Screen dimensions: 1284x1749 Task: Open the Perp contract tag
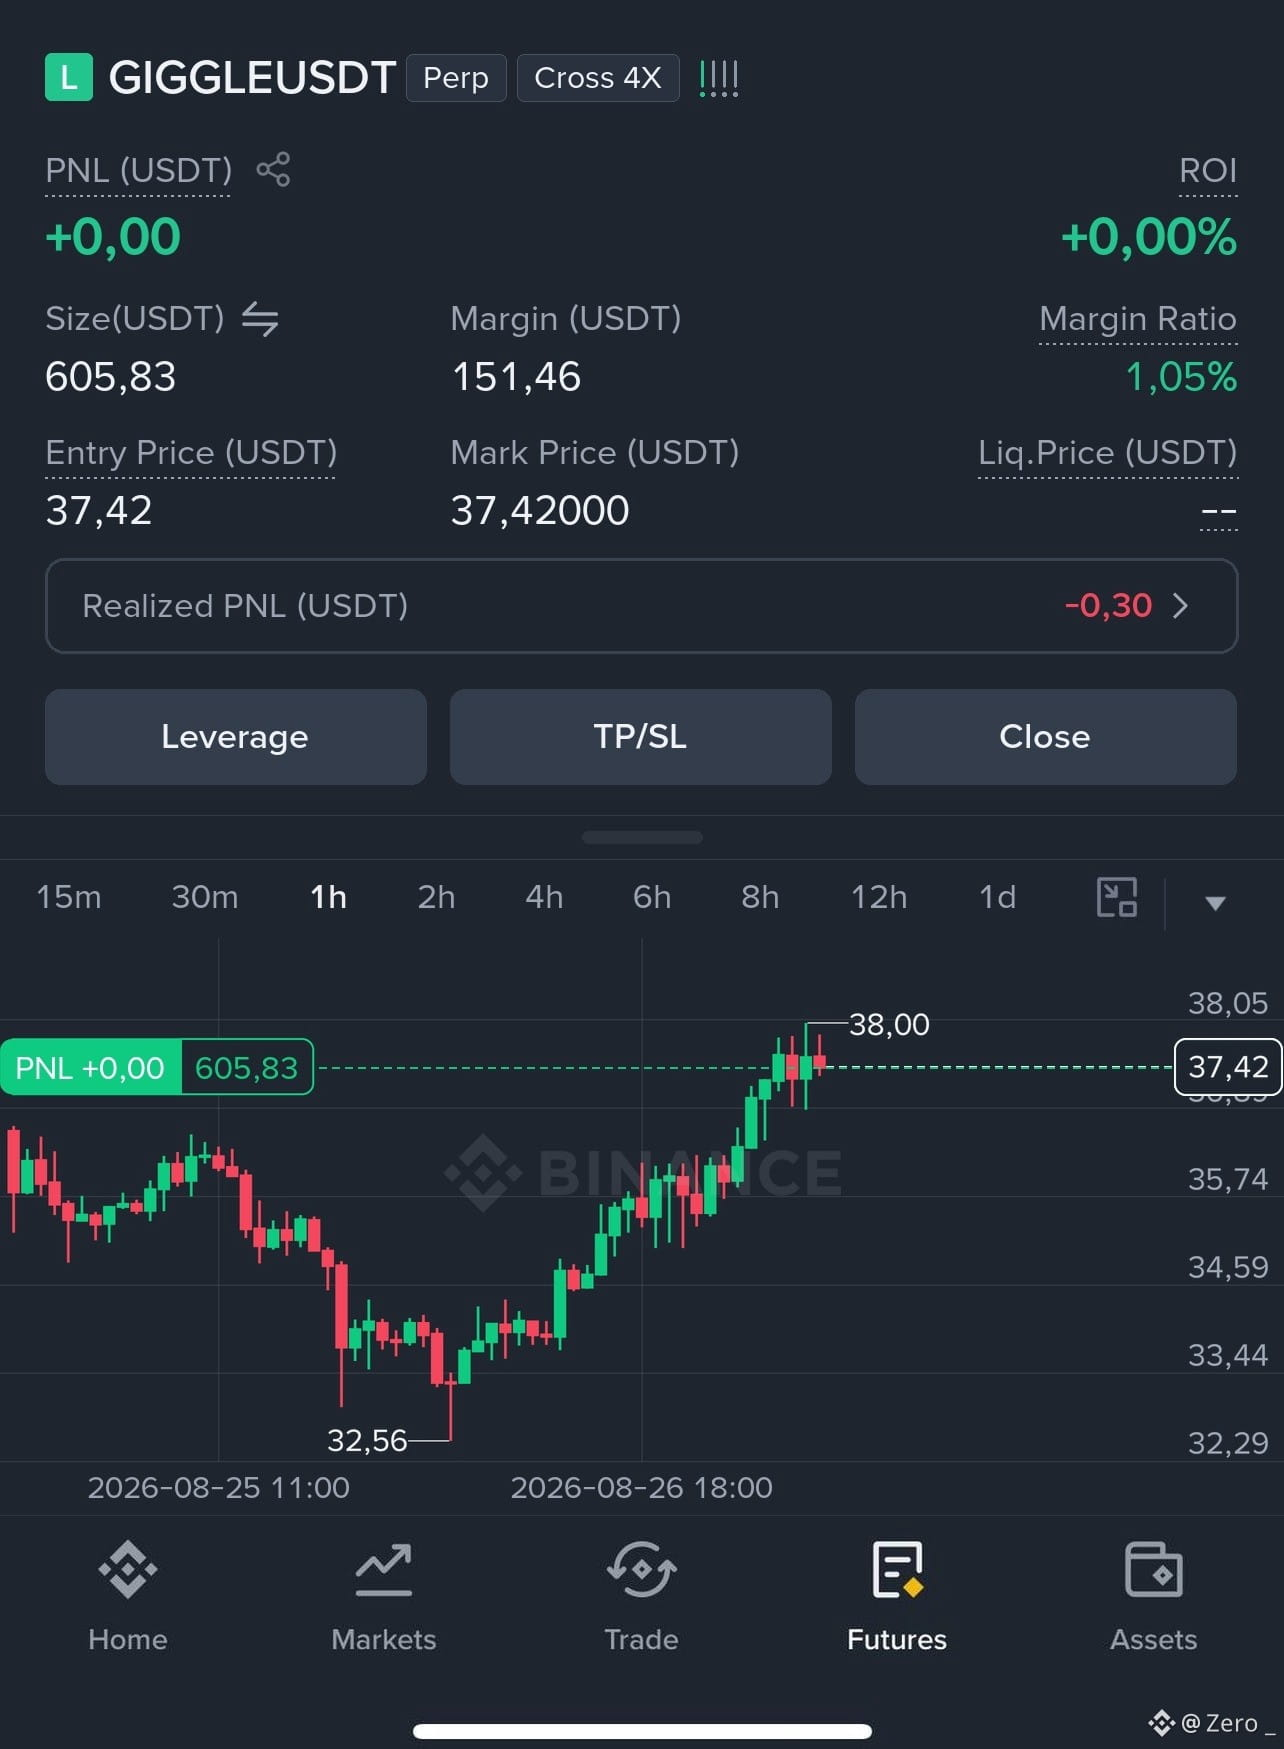click(456, 78)
